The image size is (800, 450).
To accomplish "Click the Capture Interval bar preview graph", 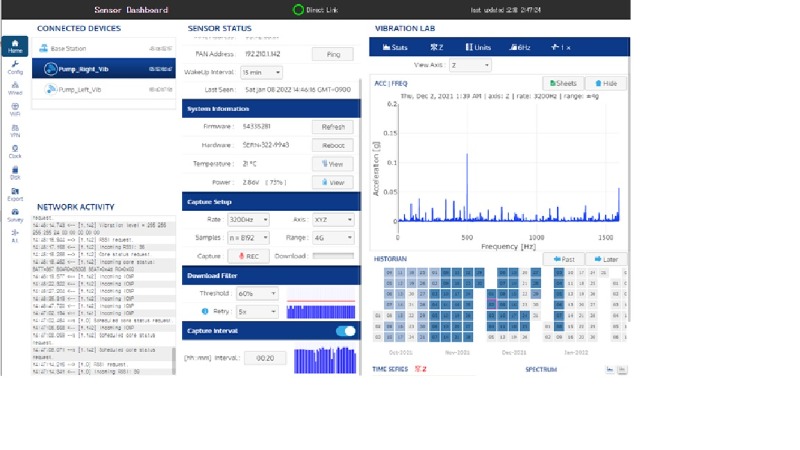I will [325, 360].
